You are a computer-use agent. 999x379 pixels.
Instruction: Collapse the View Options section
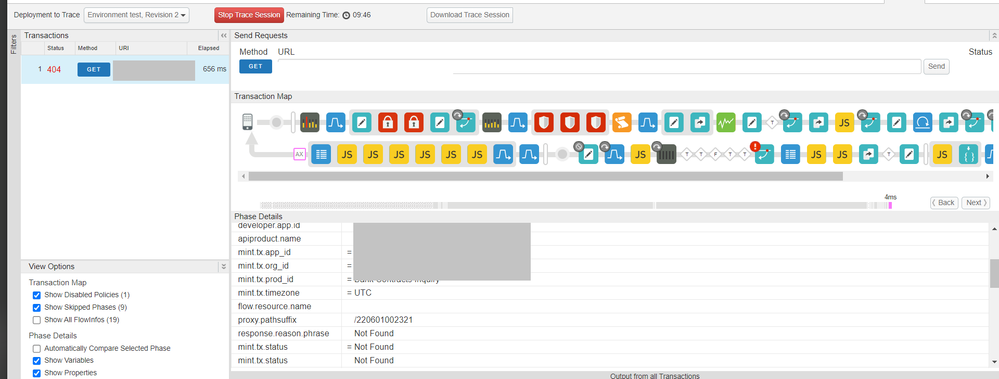pos(224,266)
